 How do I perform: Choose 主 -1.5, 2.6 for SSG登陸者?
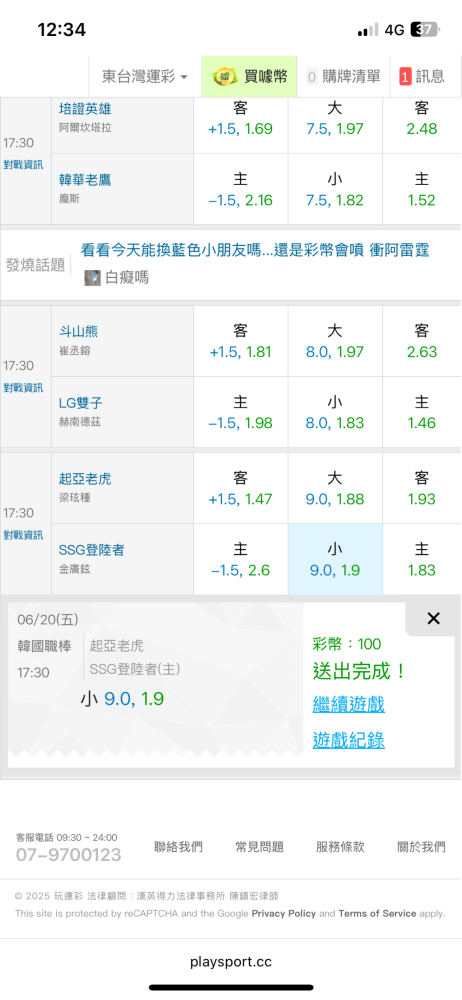241,559
